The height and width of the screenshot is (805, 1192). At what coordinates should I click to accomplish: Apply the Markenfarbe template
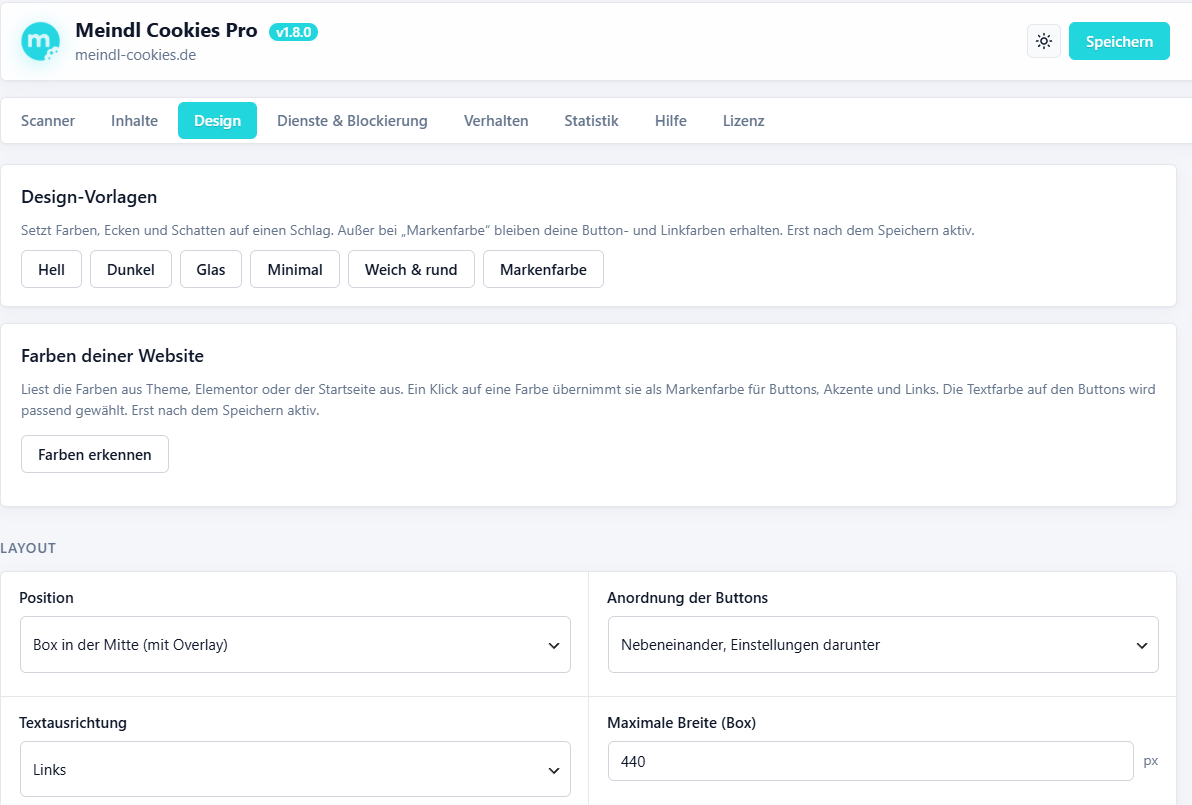[x=544, y=269]
